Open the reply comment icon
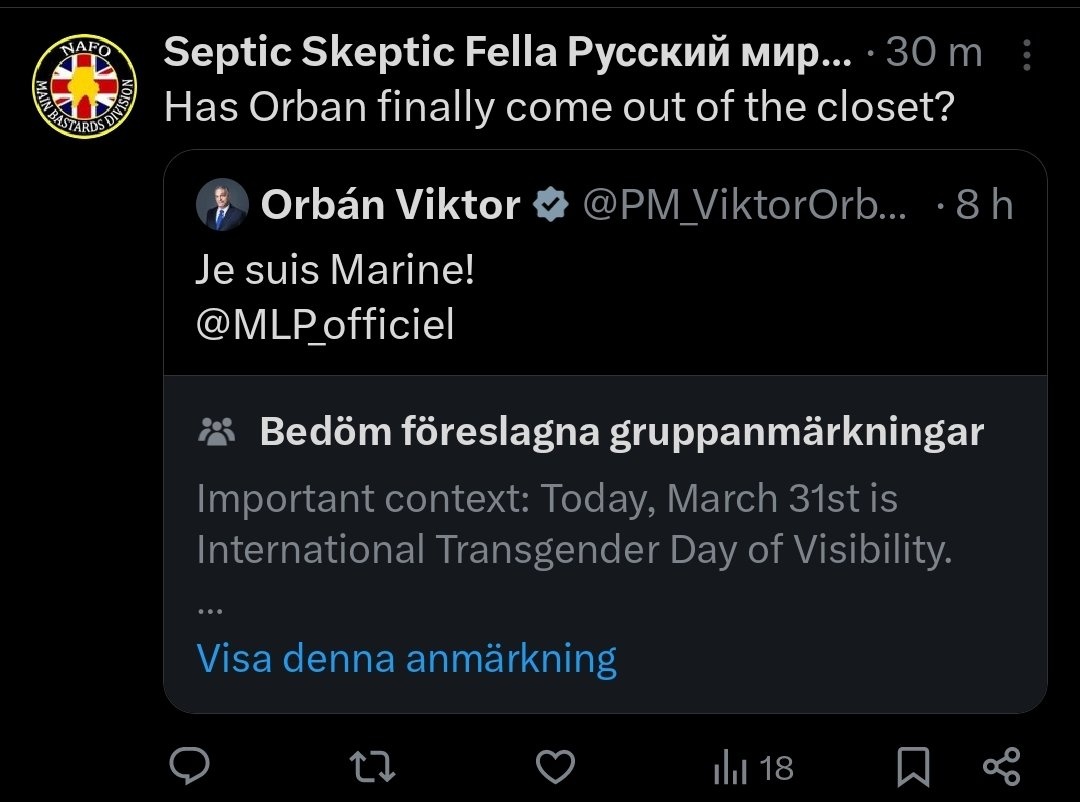 click(189, 766)
